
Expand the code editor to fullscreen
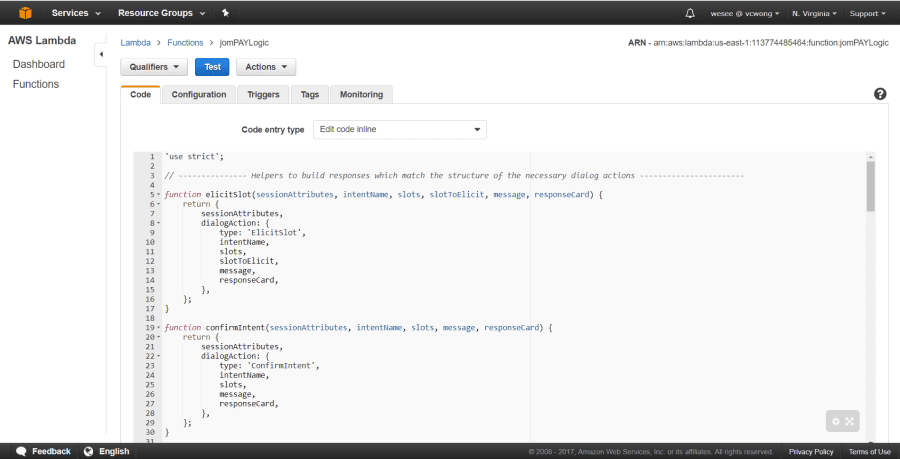tap(849, 421)
